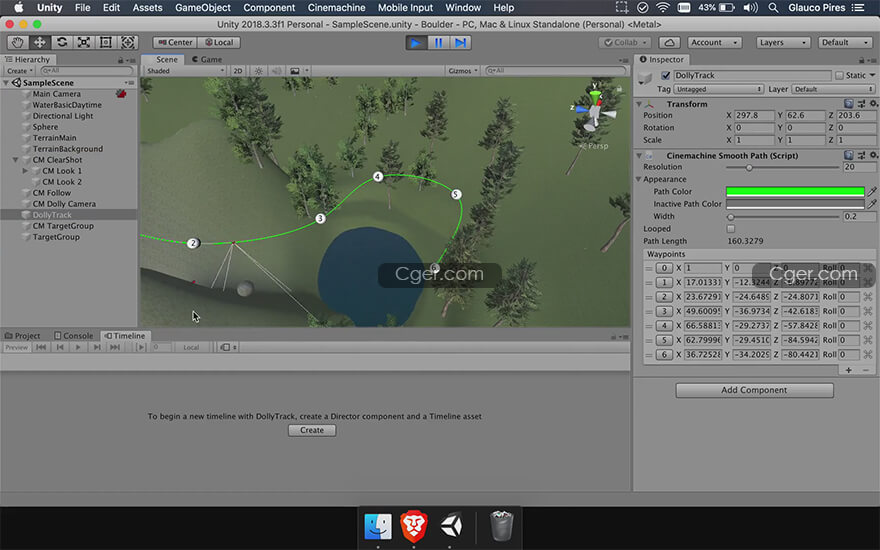
Task: Toggle scene lighting icon
Action: (x=258, y=71)
